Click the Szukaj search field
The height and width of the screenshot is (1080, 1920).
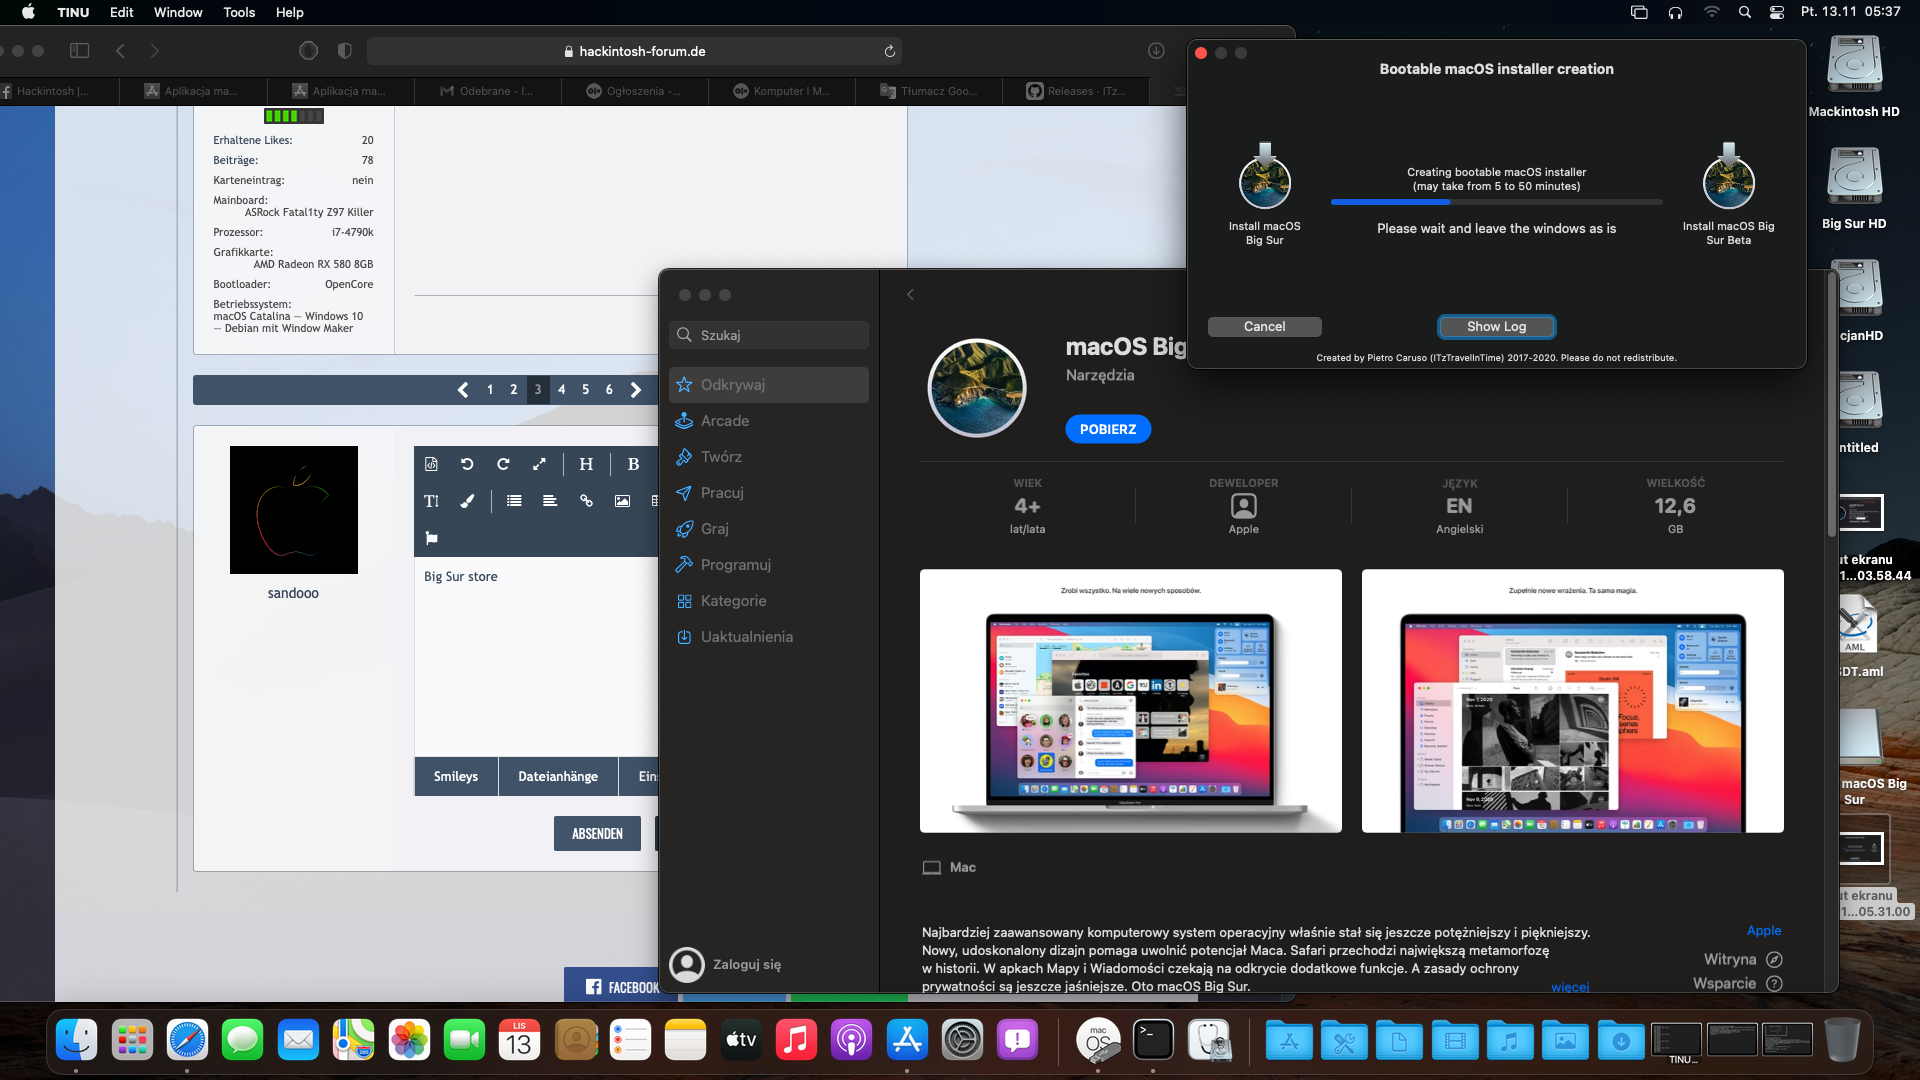[768, 335]
